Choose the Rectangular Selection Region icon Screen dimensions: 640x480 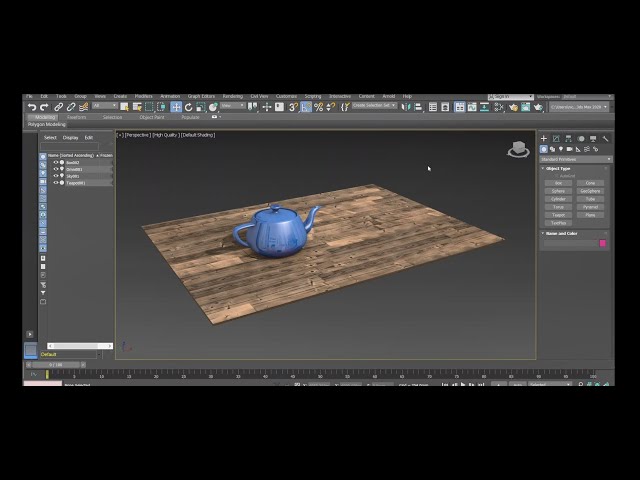[x=149, y=107]
